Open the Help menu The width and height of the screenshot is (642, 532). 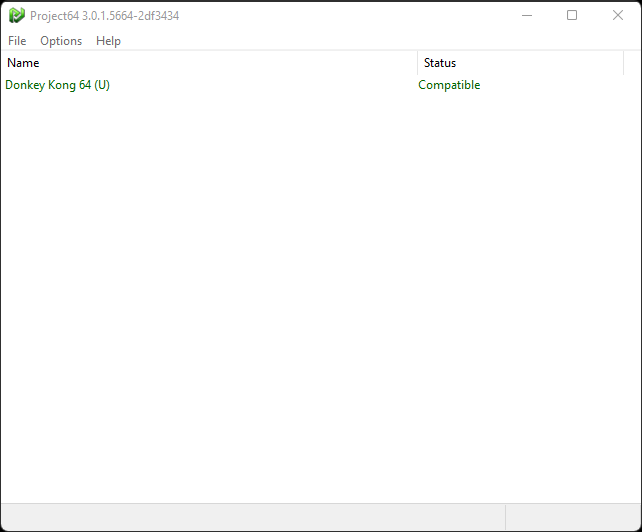tap(109, 41)
